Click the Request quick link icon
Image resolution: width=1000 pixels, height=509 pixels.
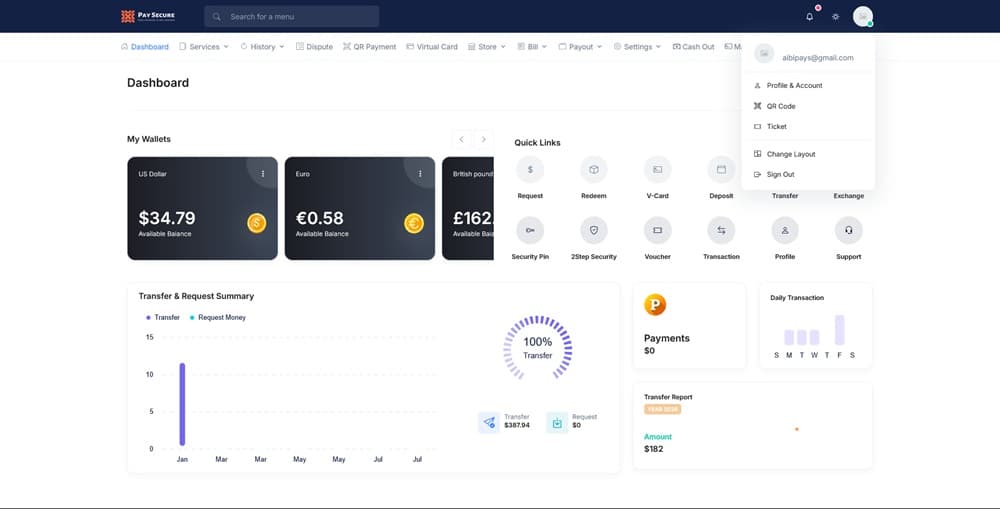click(529, 169)
